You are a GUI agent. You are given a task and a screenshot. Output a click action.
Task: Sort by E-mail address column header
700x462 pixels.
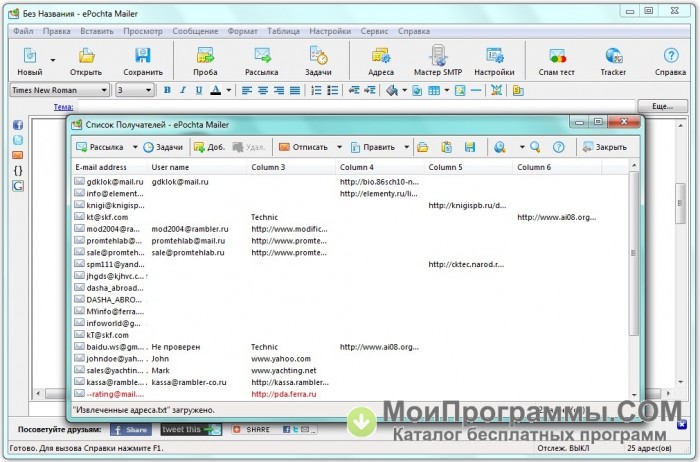(x=109, y=167)
